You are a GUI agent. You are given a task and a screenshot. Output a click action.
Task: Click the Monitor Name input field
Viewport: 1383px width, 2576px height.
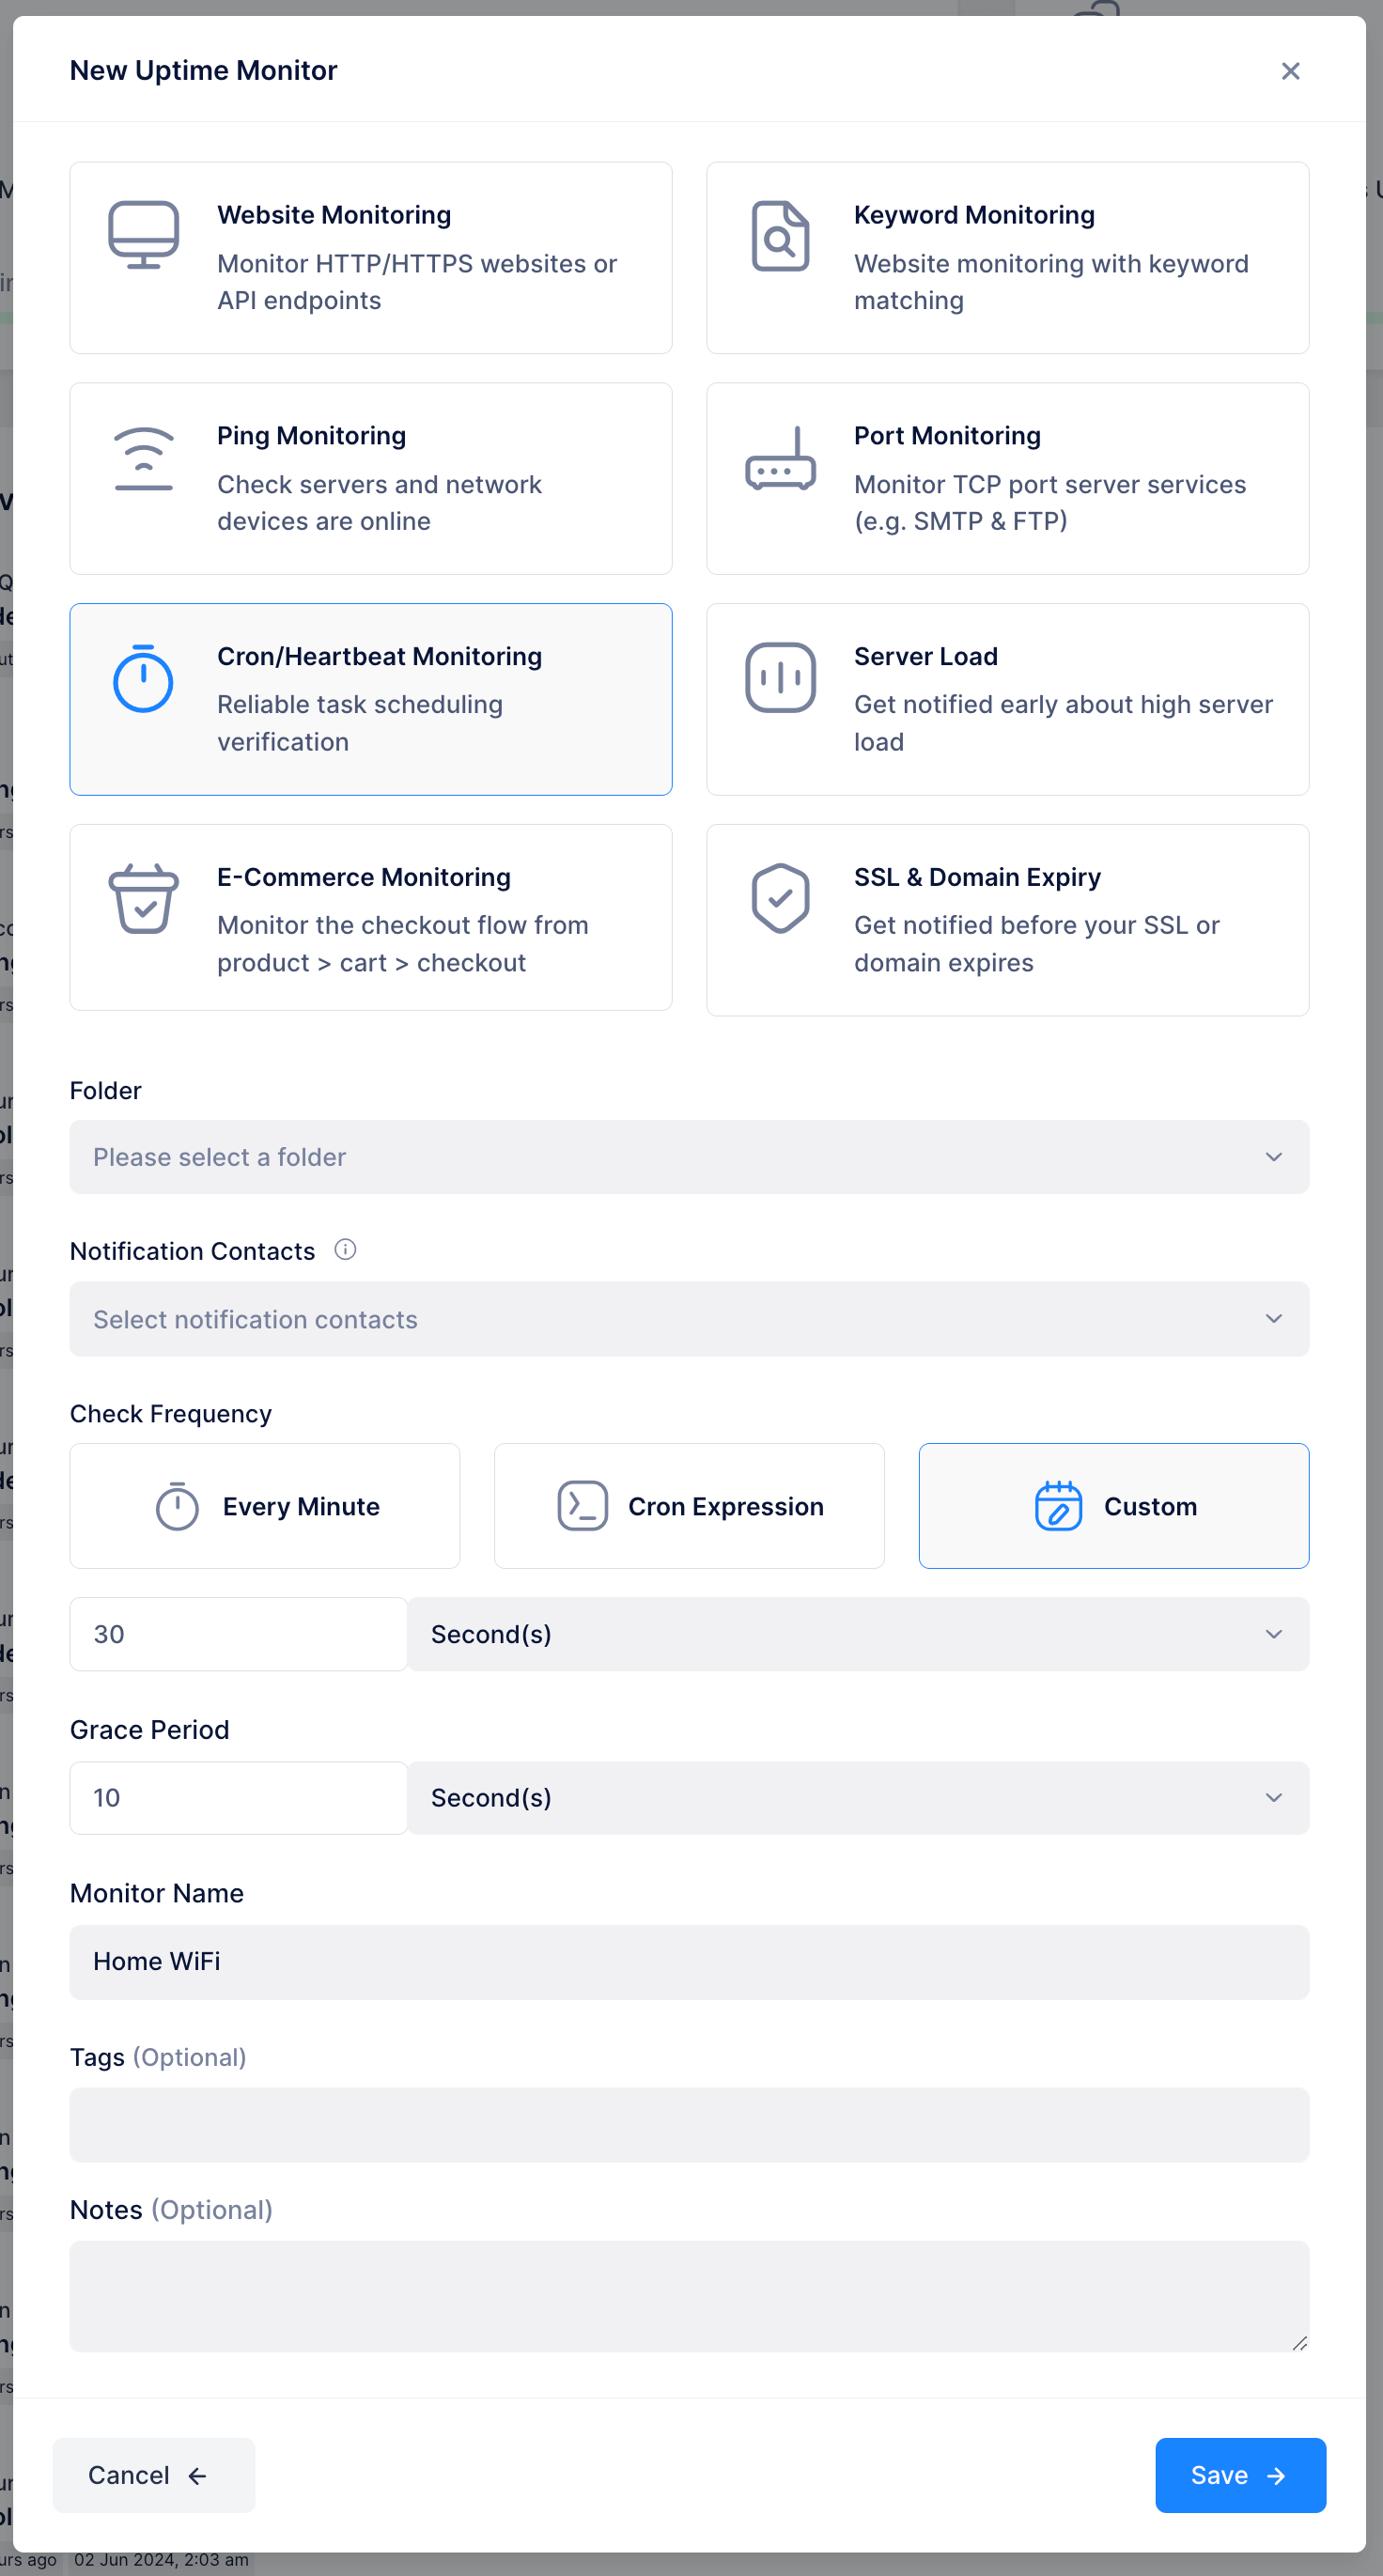point(689,1962)
